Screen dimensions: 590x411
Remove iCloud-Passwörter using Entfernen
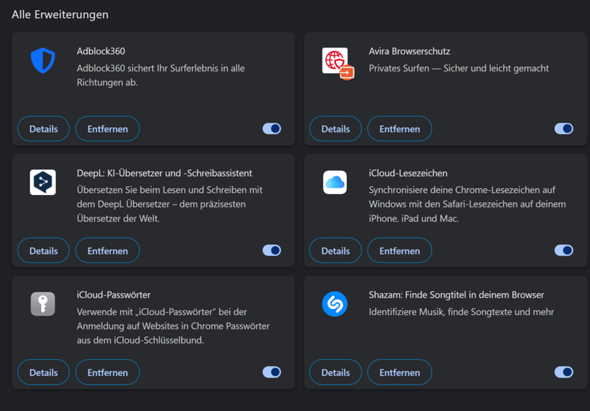click(108, 372)
